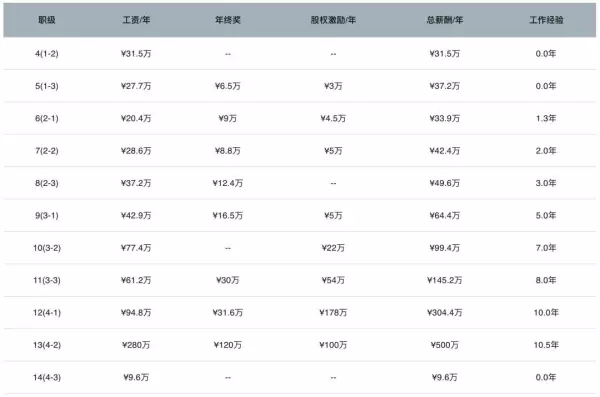Click salary value ¥28.6万

pos(136,151)
